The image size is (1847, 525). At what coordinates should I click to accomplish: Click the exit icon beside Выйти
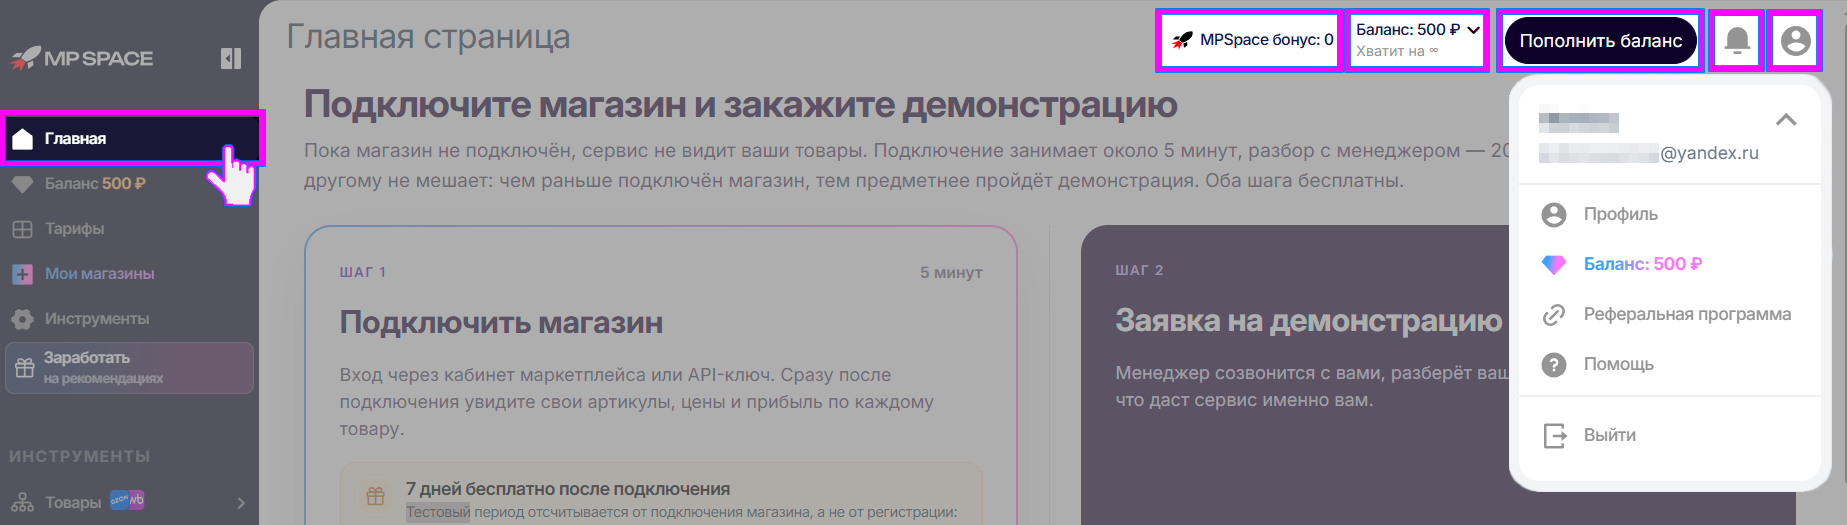(x=1555, y=436)
